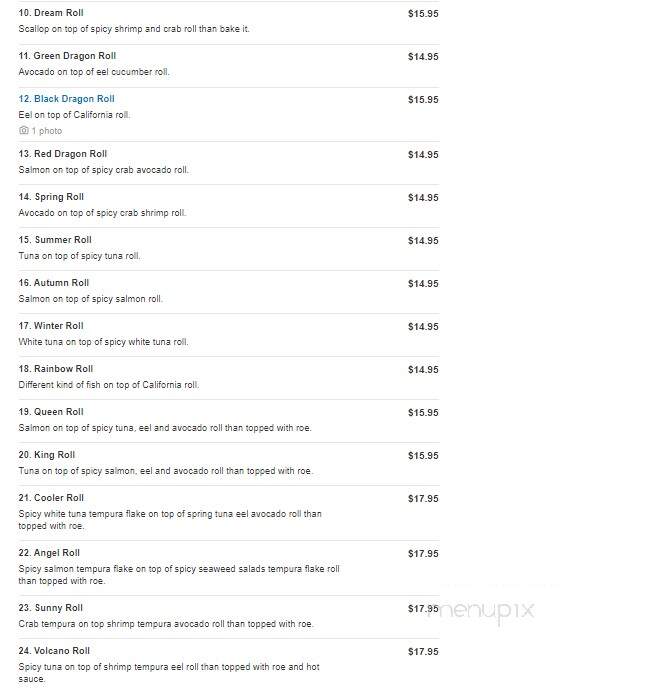Click the camera icon under Black Dragon Roll
This screenshot has height=693, width=660.
[x=24, y=130]
